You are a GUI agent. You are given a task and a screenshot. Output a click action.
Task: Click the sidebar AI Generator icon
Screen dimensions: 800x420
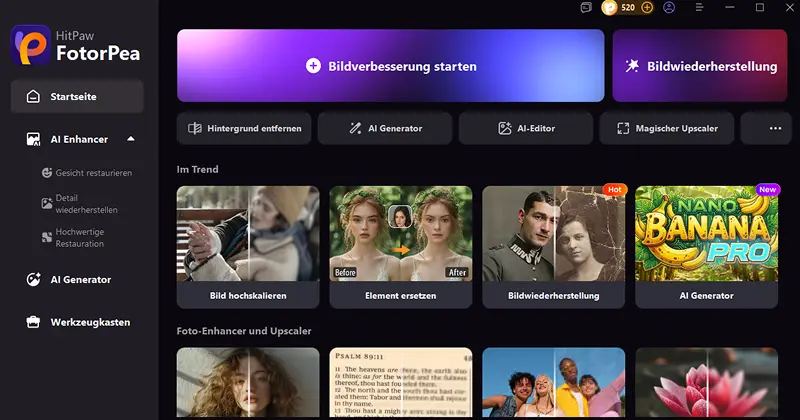[33, 279]
